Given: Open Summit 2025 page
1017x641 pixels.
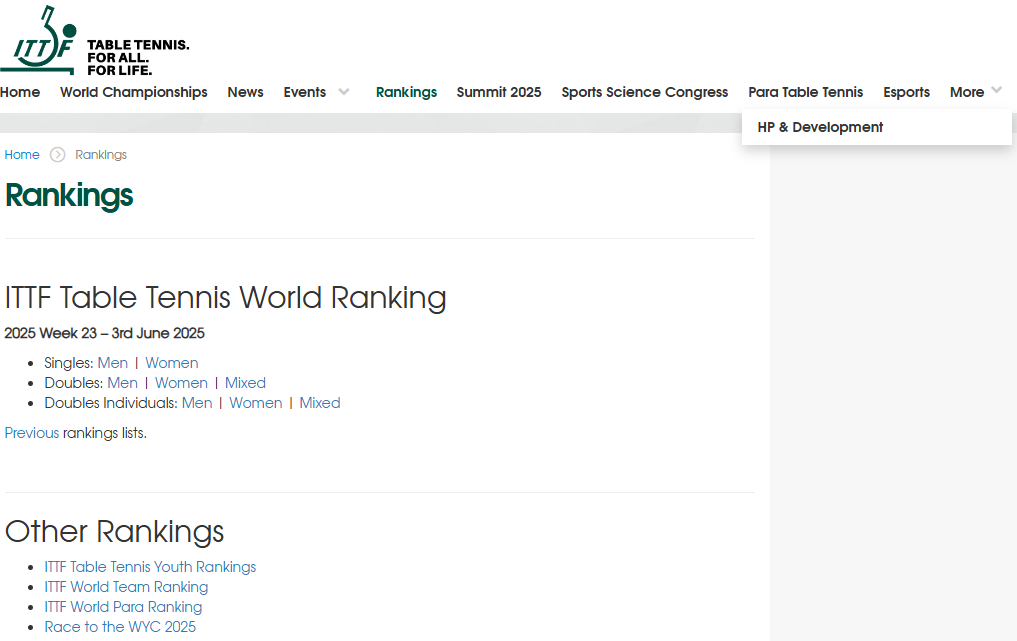Looking at the screenshot, I should (499, 92).
